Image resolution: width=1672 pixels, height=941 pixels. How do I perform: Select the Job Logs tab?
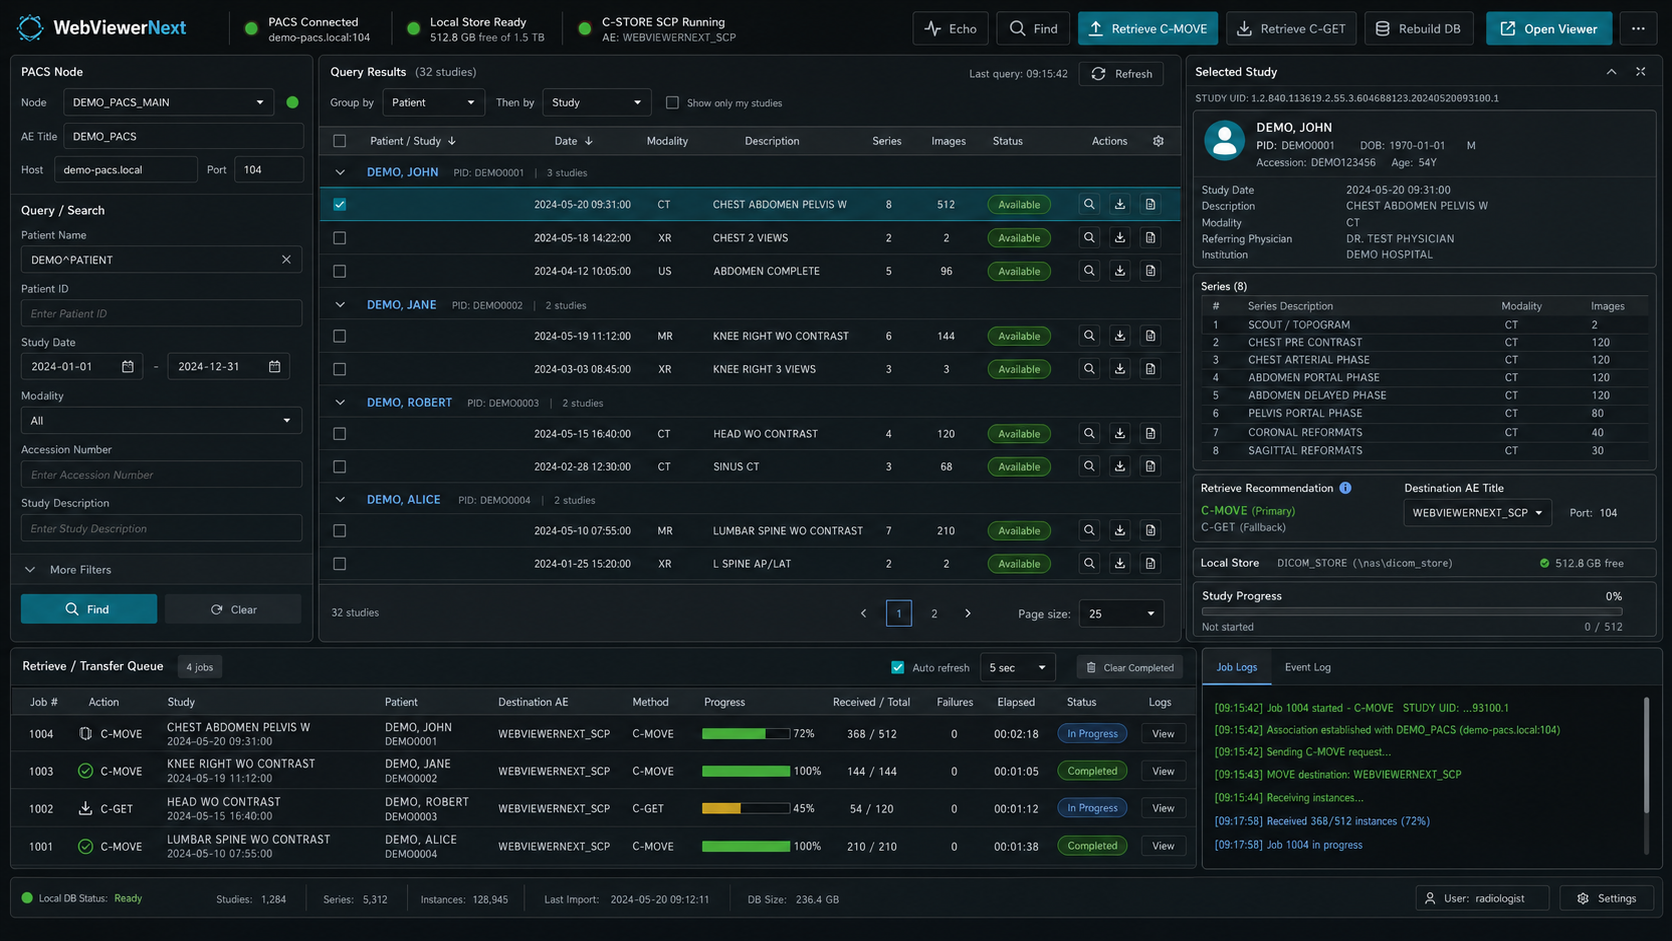1236,667
